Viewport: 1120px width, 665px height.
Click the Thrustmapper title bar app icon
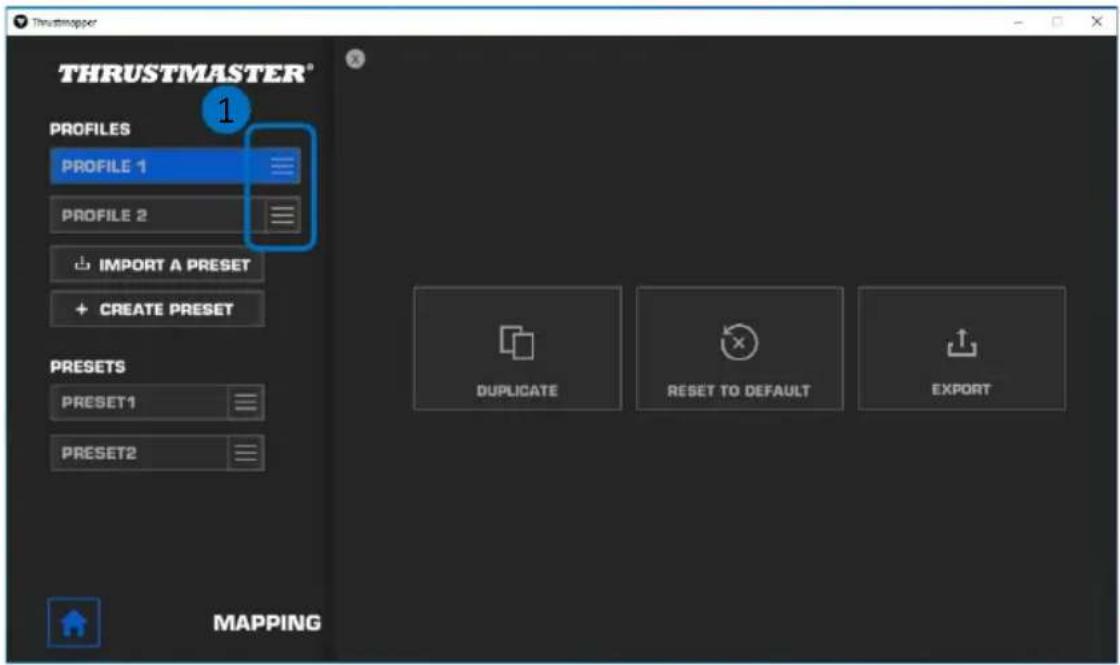[x=21, y=21]
